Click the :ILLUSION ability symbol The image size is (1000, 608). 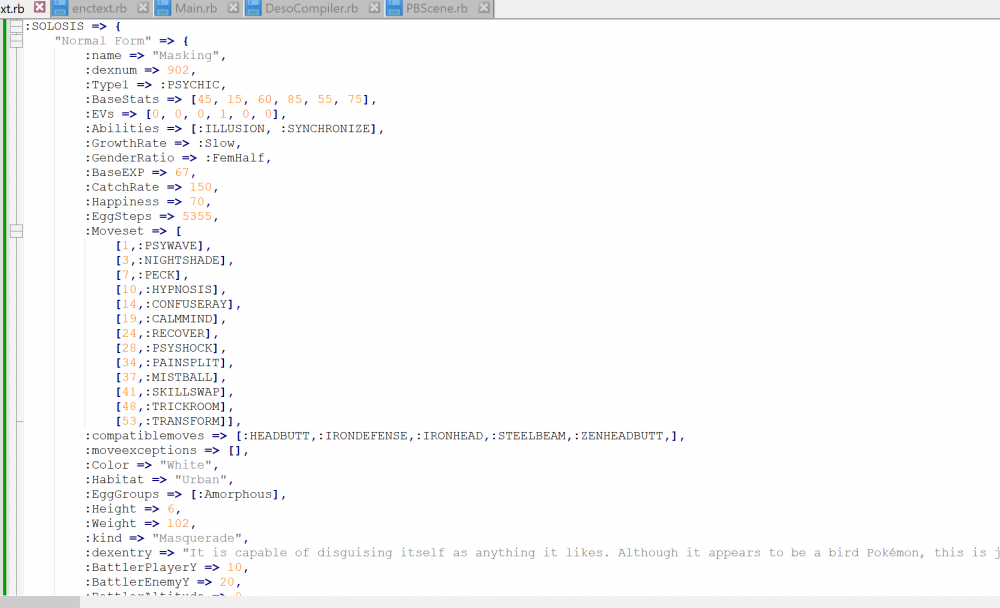(231, 129)
